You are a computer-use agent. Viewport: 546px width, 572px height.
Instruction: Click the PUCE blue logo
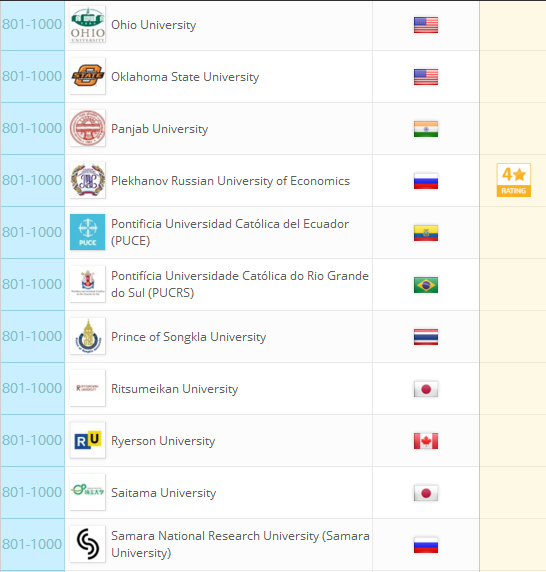click(88, 232)
